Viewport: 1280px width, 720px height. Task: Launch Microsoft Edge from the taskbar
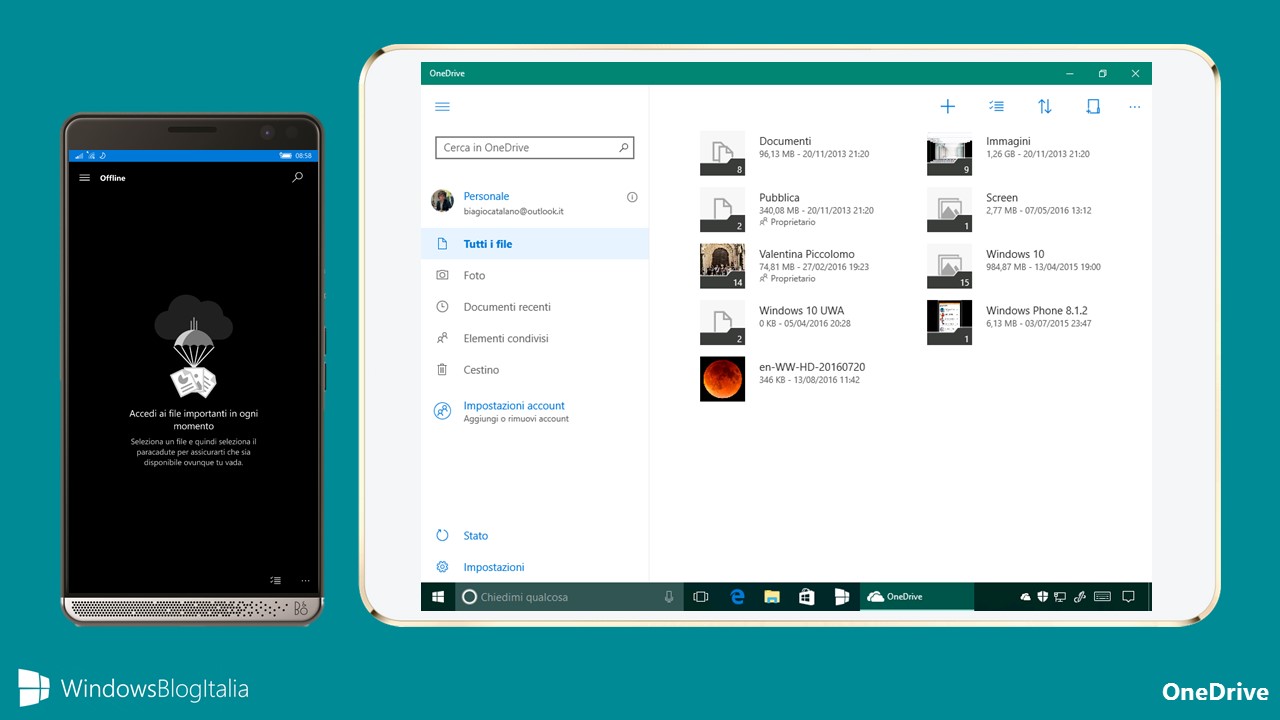737,597
